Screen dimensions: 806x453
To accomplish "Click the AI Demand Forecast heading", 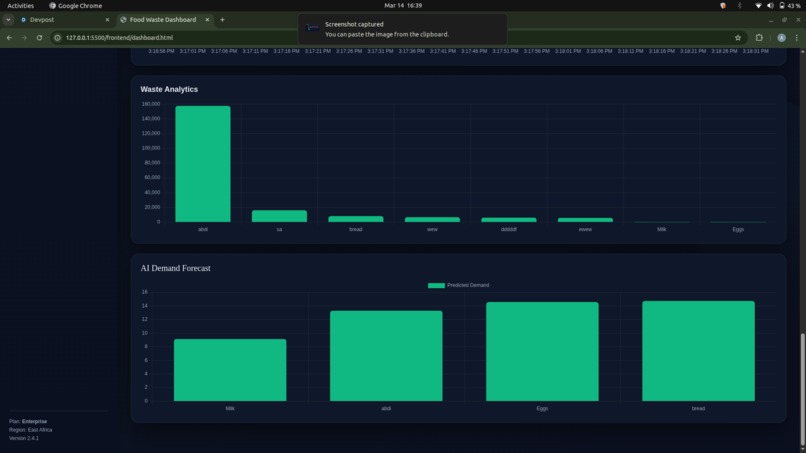I will [175, 268].
